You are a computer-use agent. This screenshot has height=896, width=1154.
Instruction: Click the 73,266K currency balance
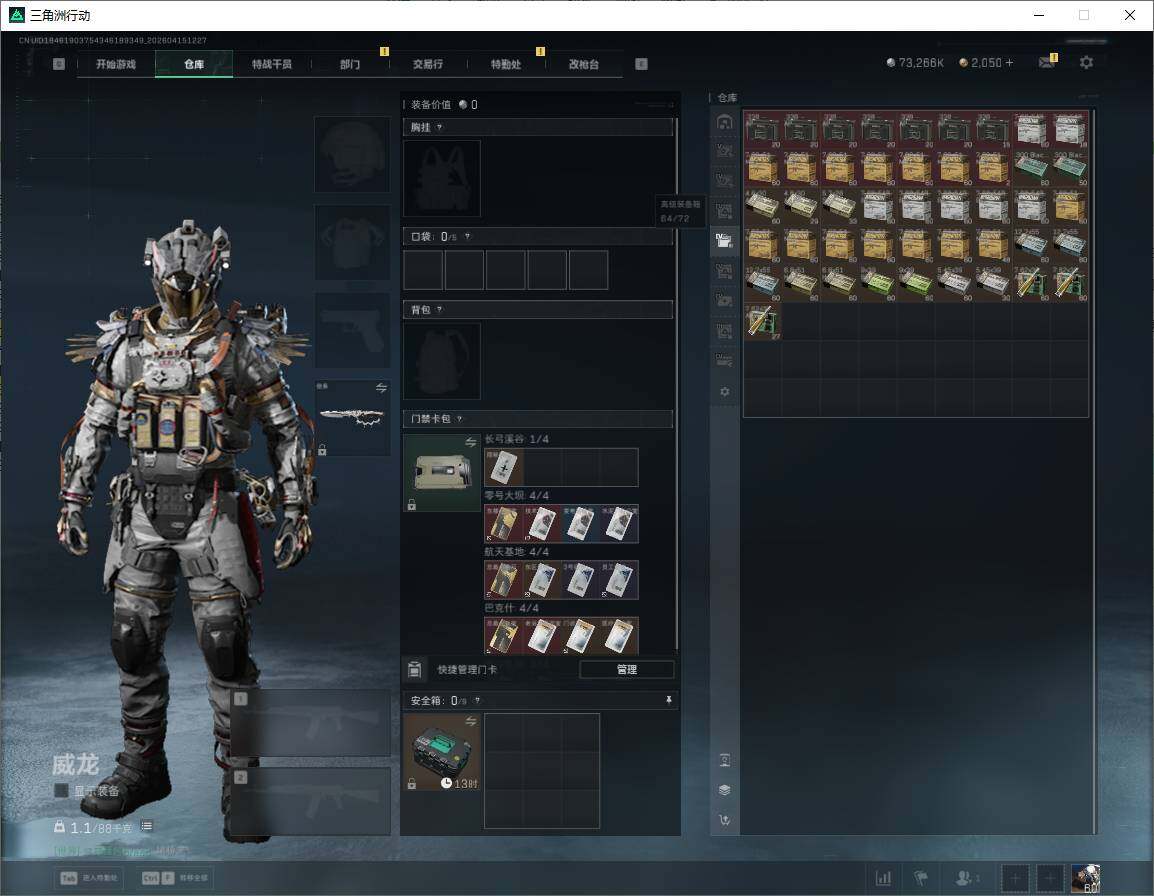coord(915,63)
